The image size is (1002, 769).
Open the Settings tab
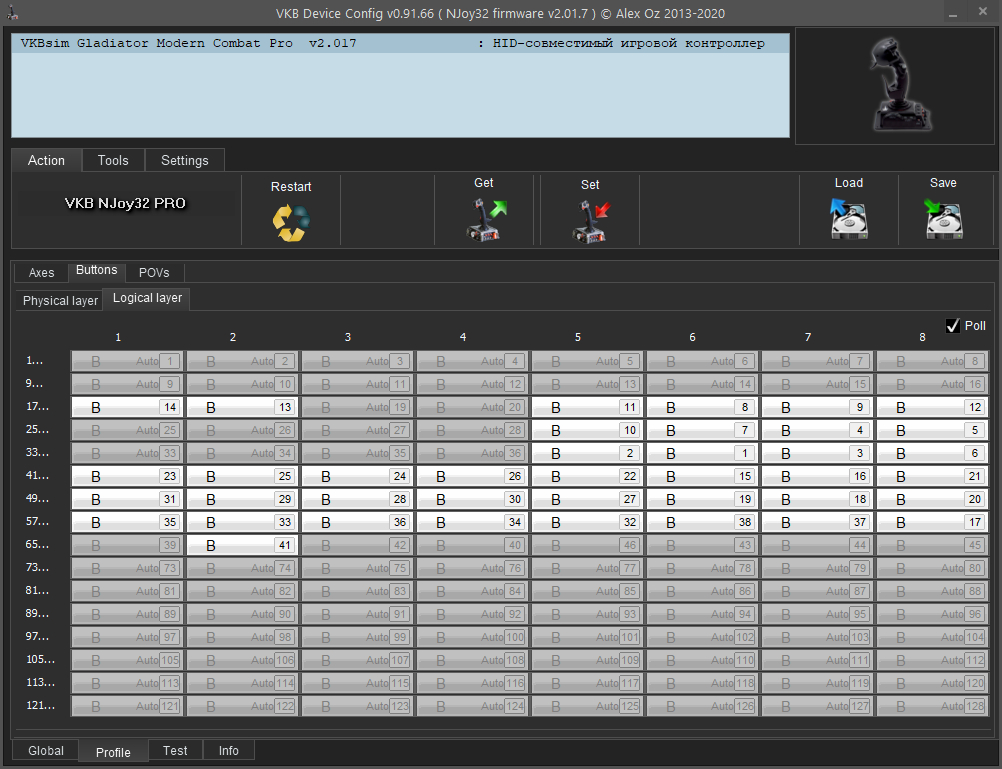pos(185,160)
